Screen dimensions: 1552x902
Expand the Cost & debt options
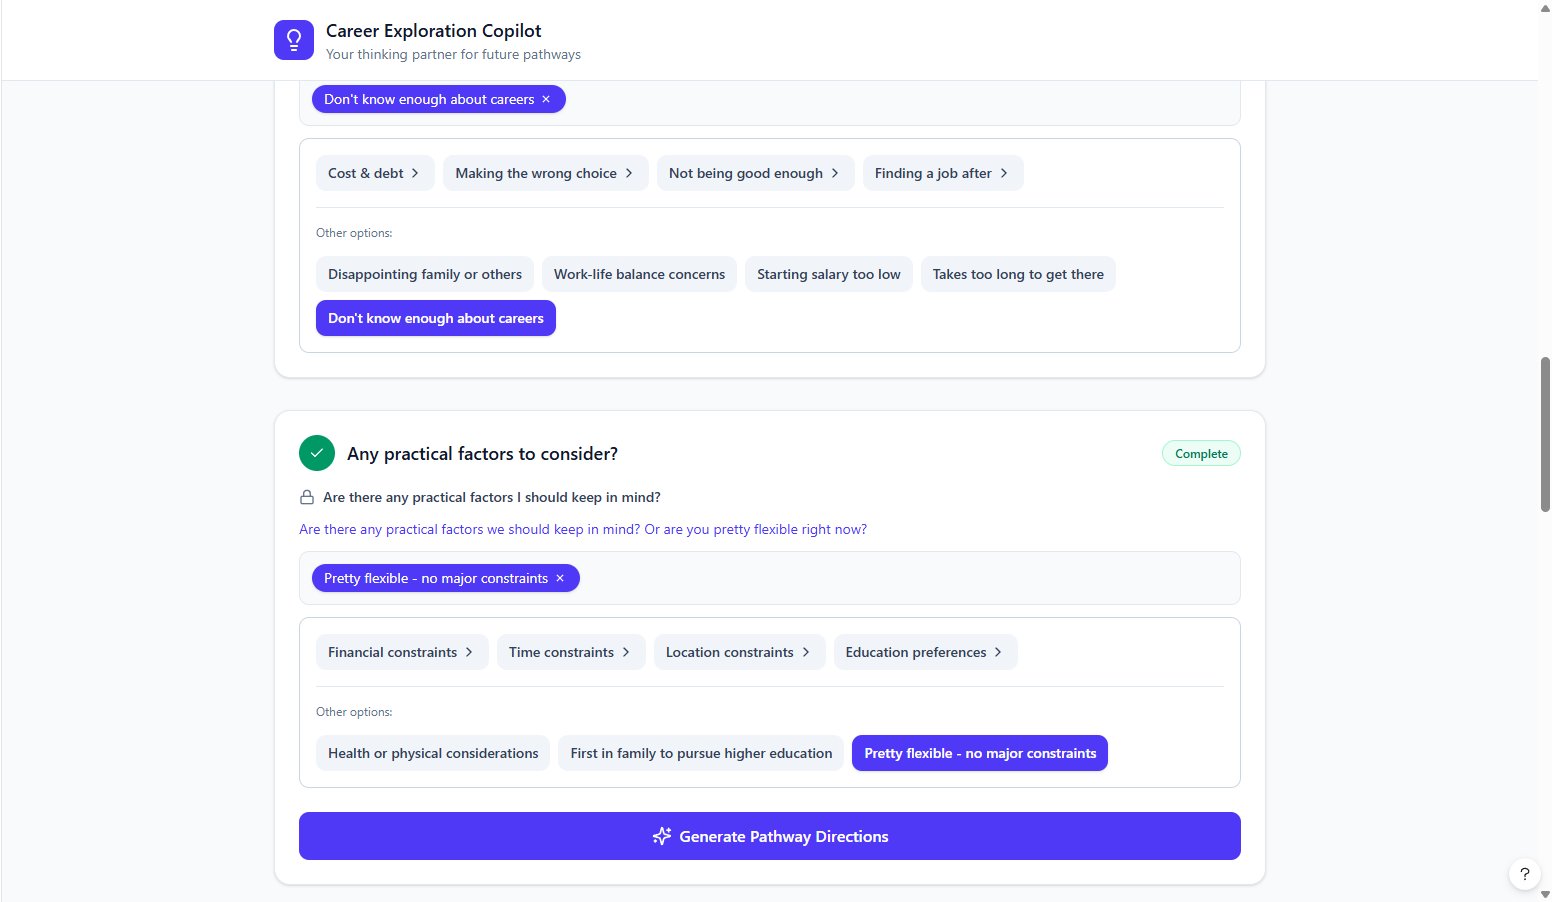[x=375, y=173]
